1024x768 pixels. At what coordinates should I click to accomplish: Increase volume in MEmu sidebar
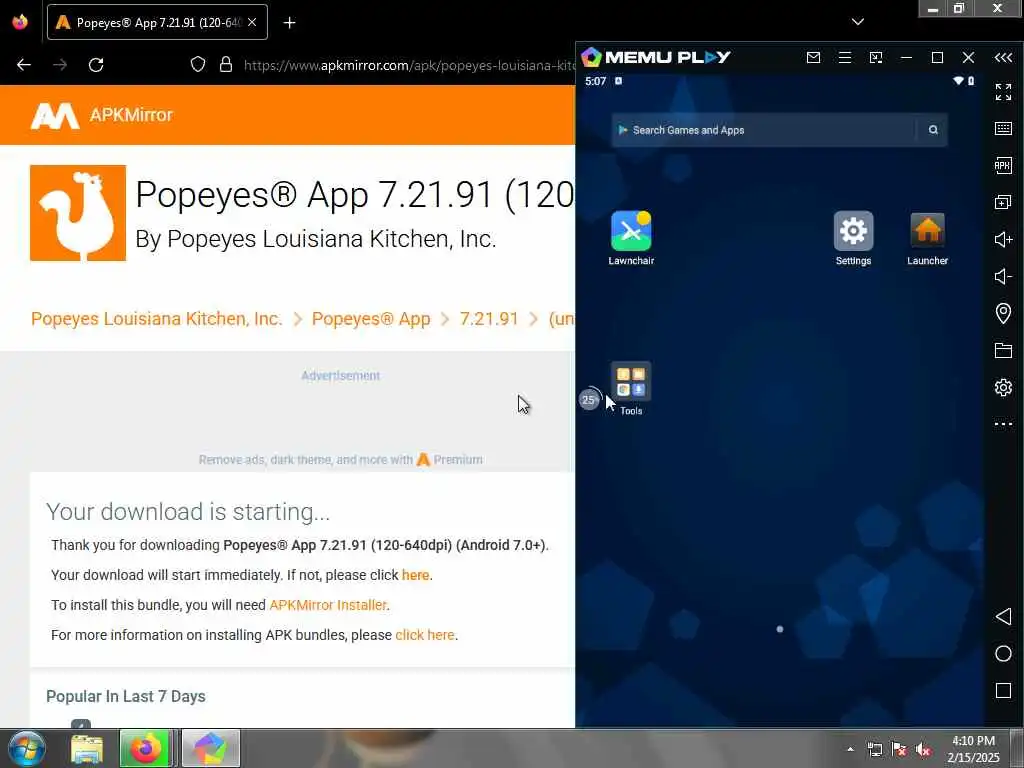(x=1003, y=239)
